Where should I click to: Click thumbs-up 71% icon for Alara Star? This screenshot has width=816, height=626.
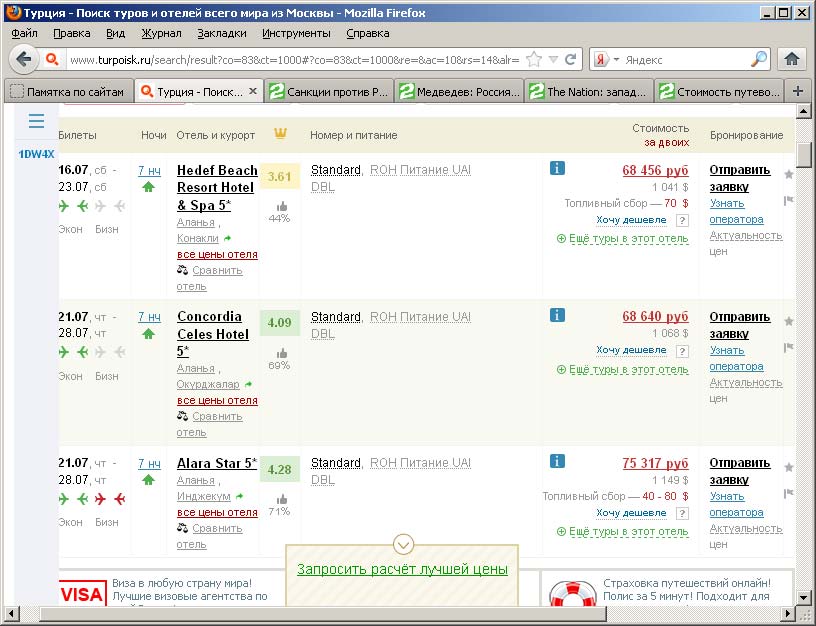282,500
